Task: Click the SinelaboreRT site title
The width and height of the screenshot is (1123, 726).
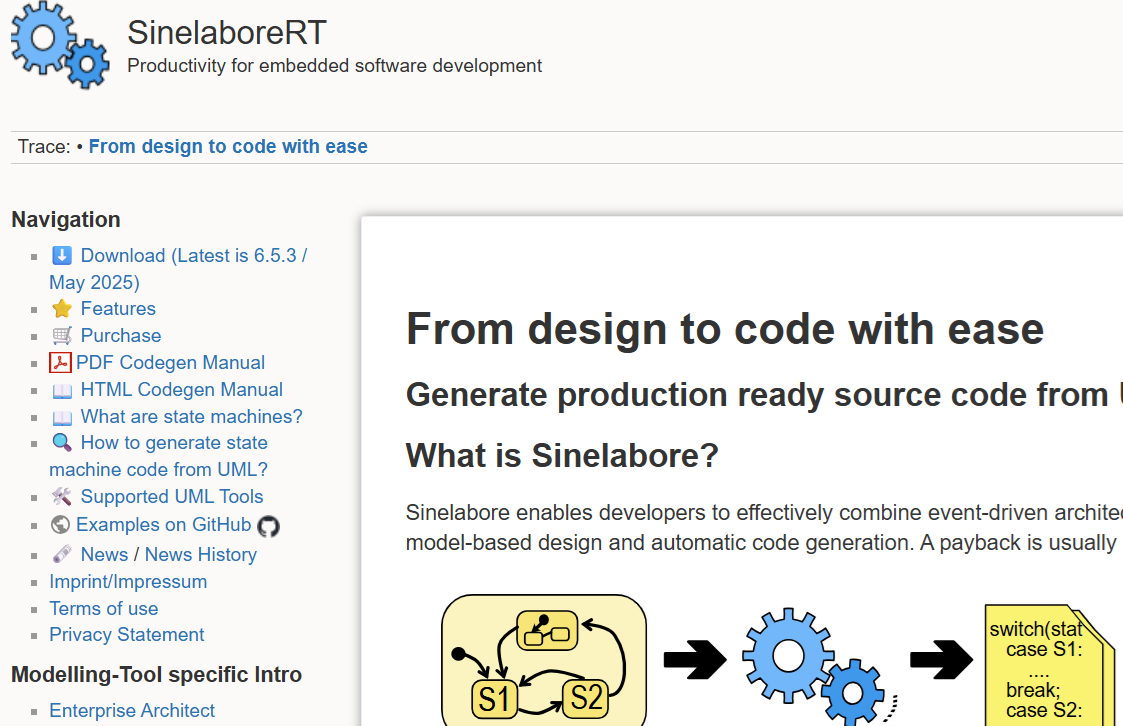Action: [x=226, y=33]
